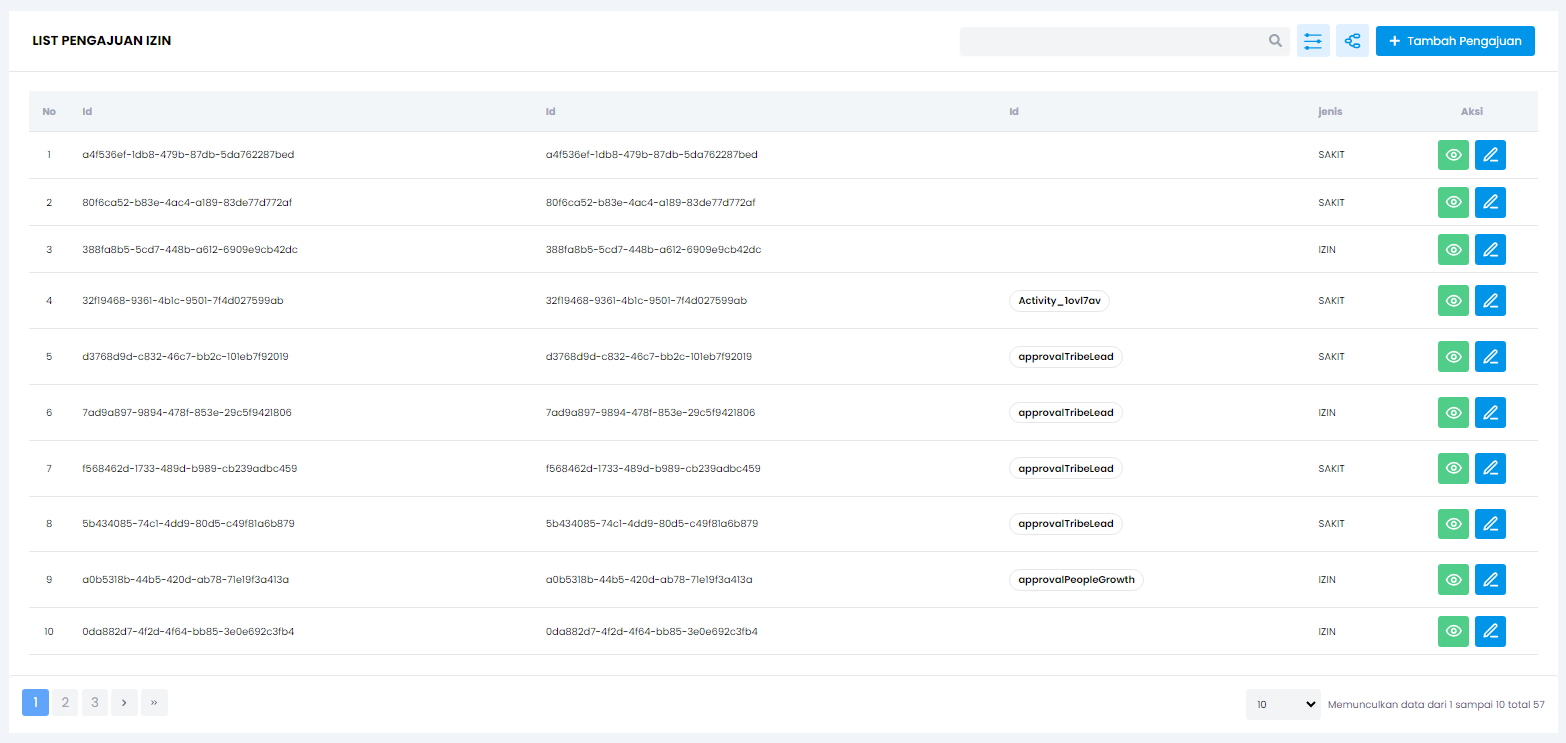Jump to last page double arrow

pos(154,703)
